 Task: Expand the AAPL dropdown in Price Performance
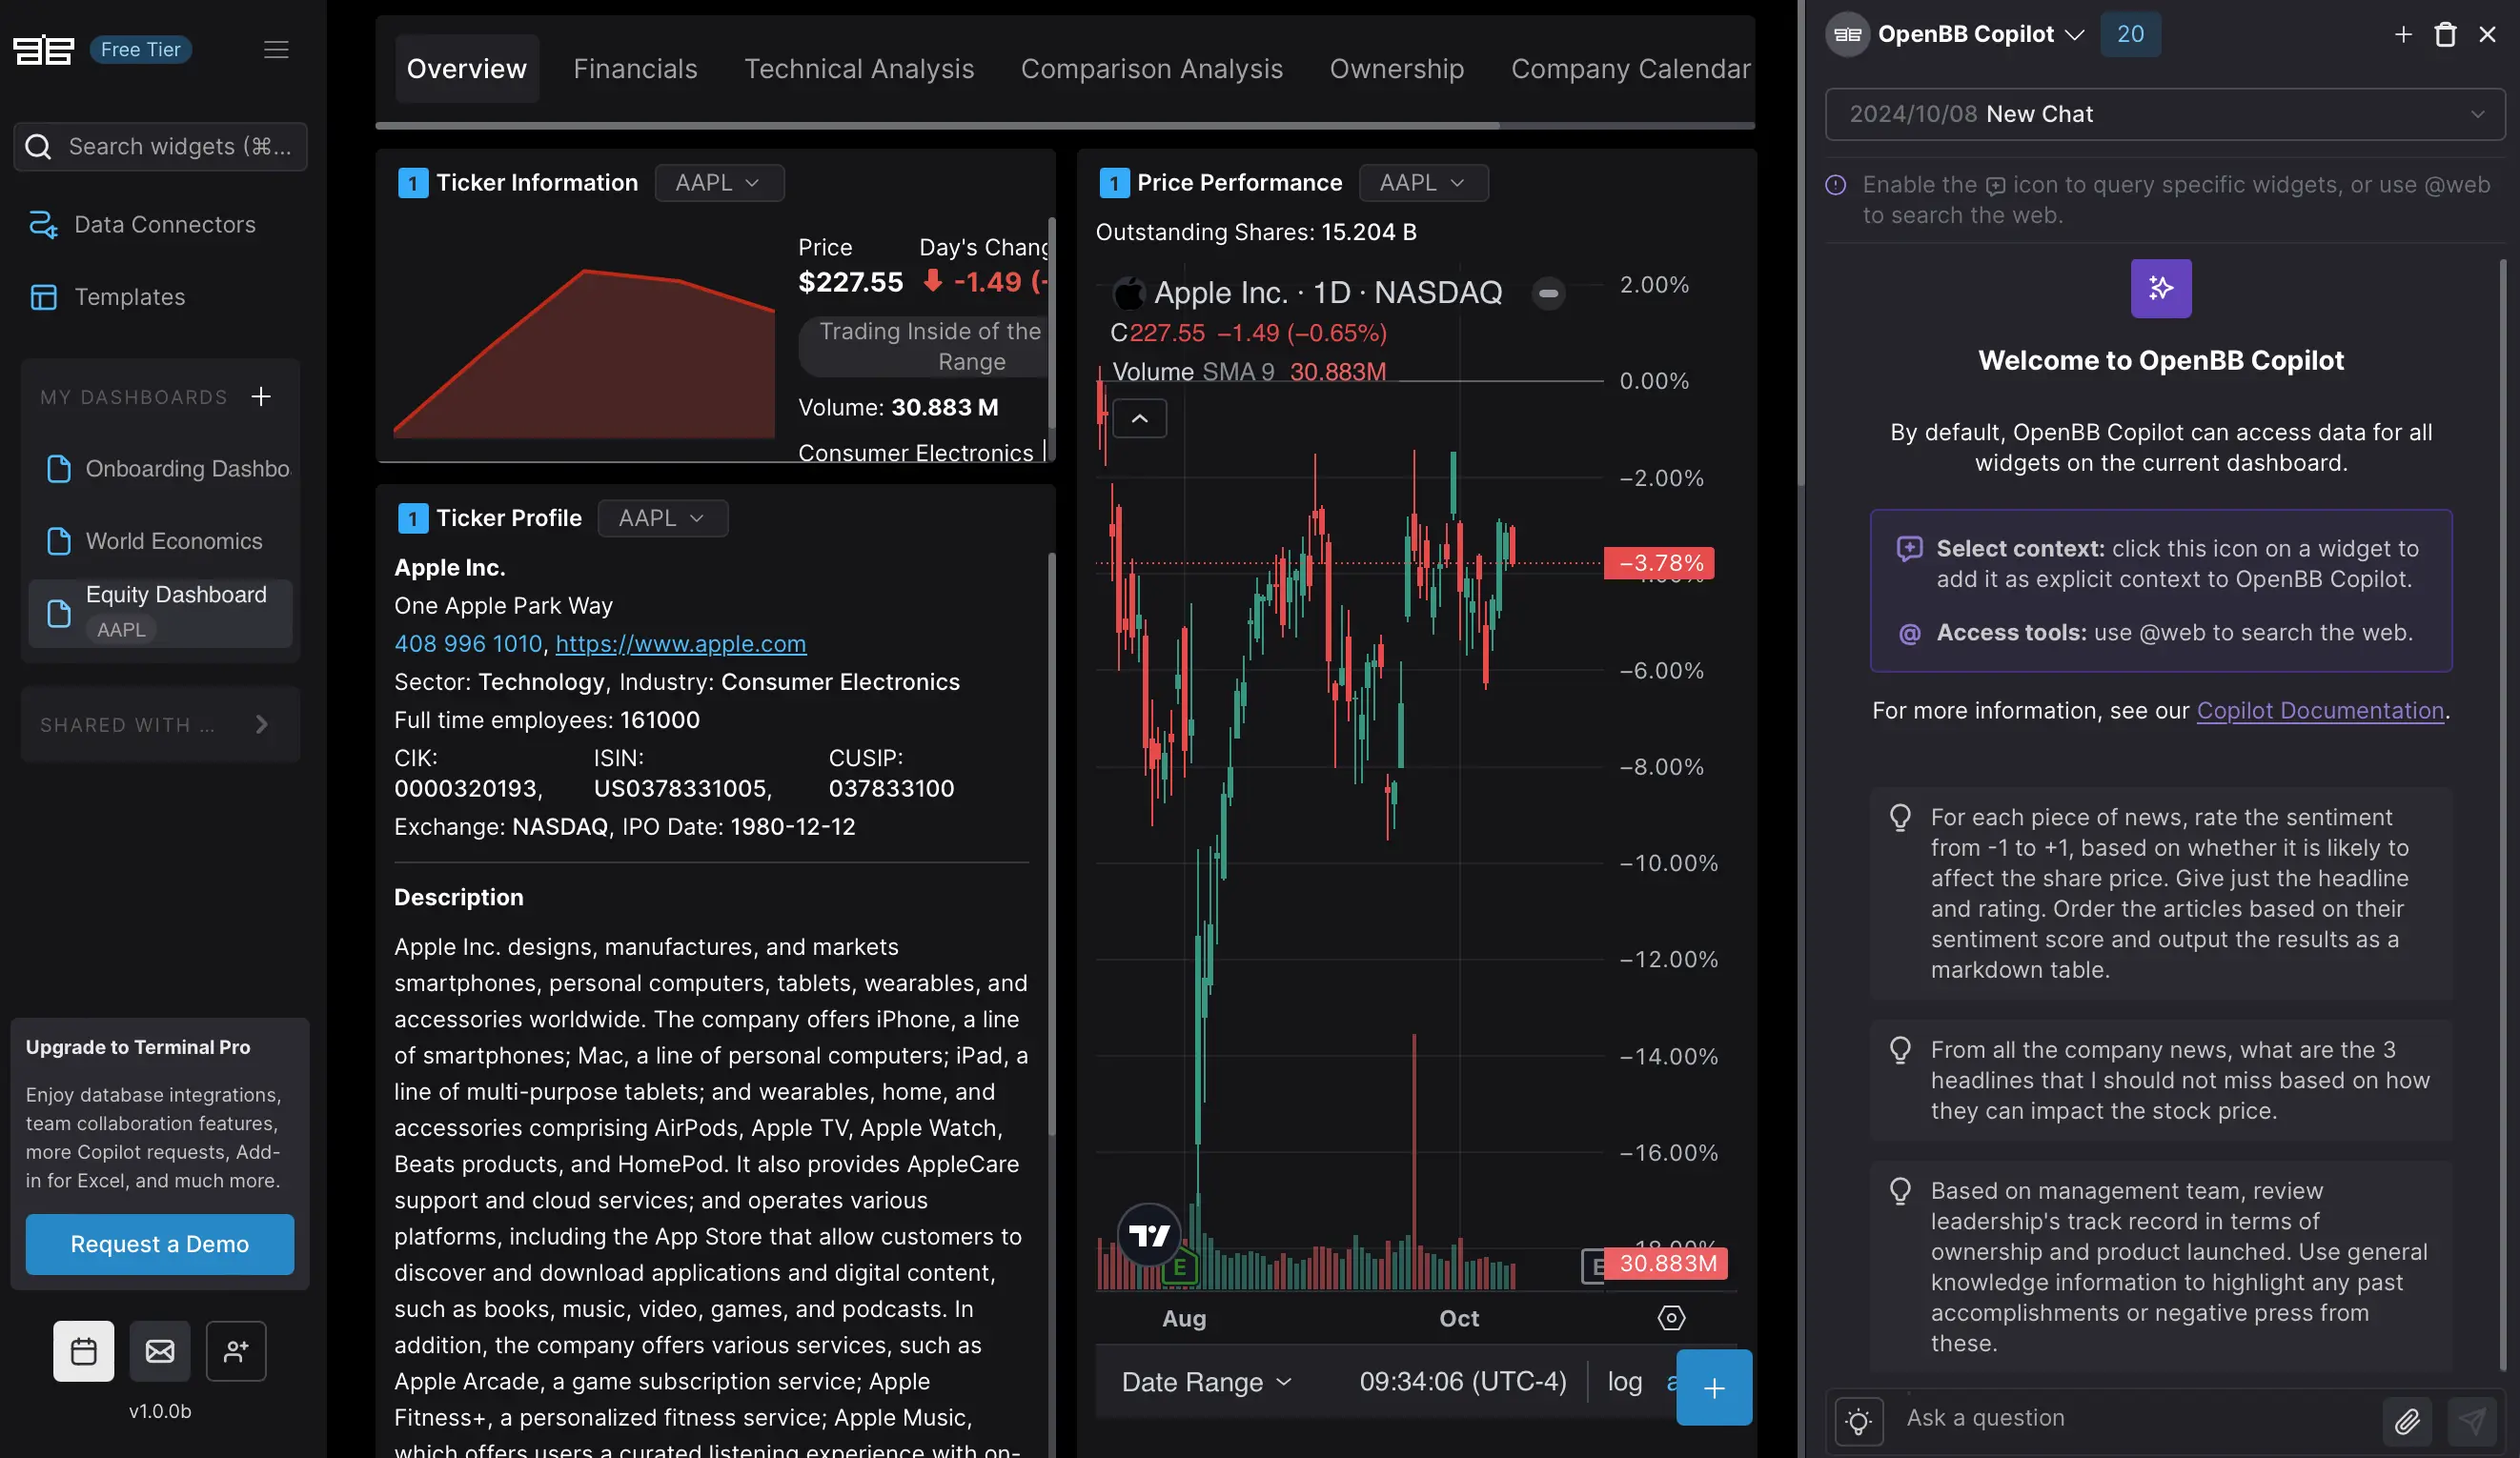[1423, 182]
